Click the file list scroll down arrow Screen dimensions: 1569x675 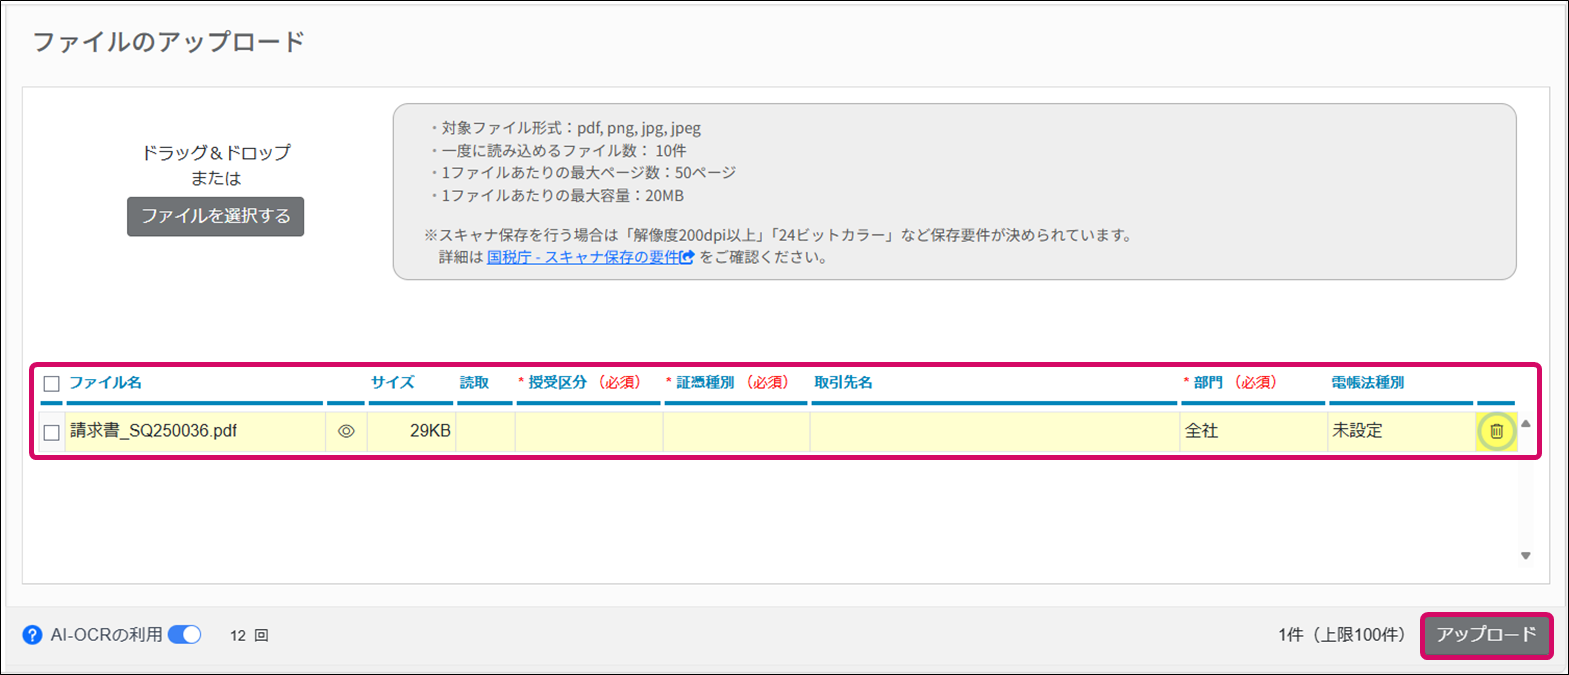pyautogui.click(x=1525, y=556)
